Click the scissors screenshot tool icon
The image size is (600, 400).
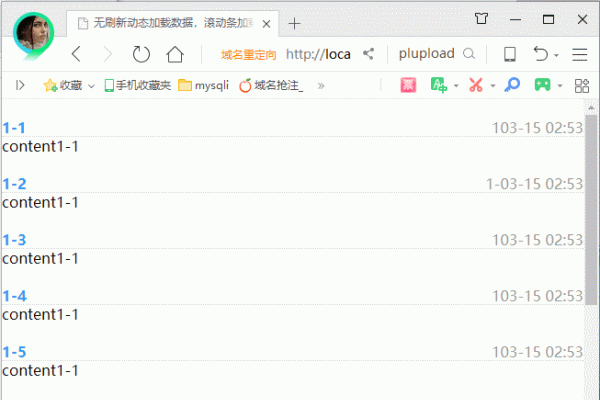476,86
